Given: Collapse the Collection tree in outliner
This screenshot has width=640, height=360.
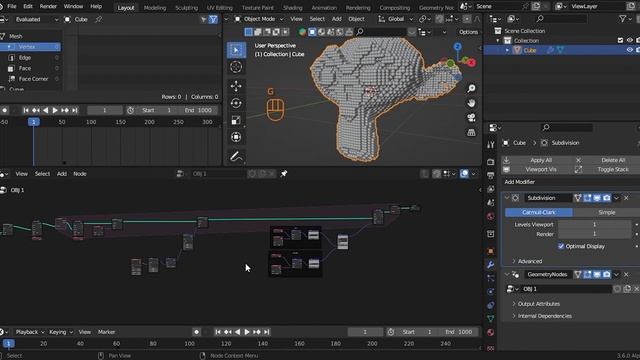Looking at the screenshot, I should click(x=498, y=40).
